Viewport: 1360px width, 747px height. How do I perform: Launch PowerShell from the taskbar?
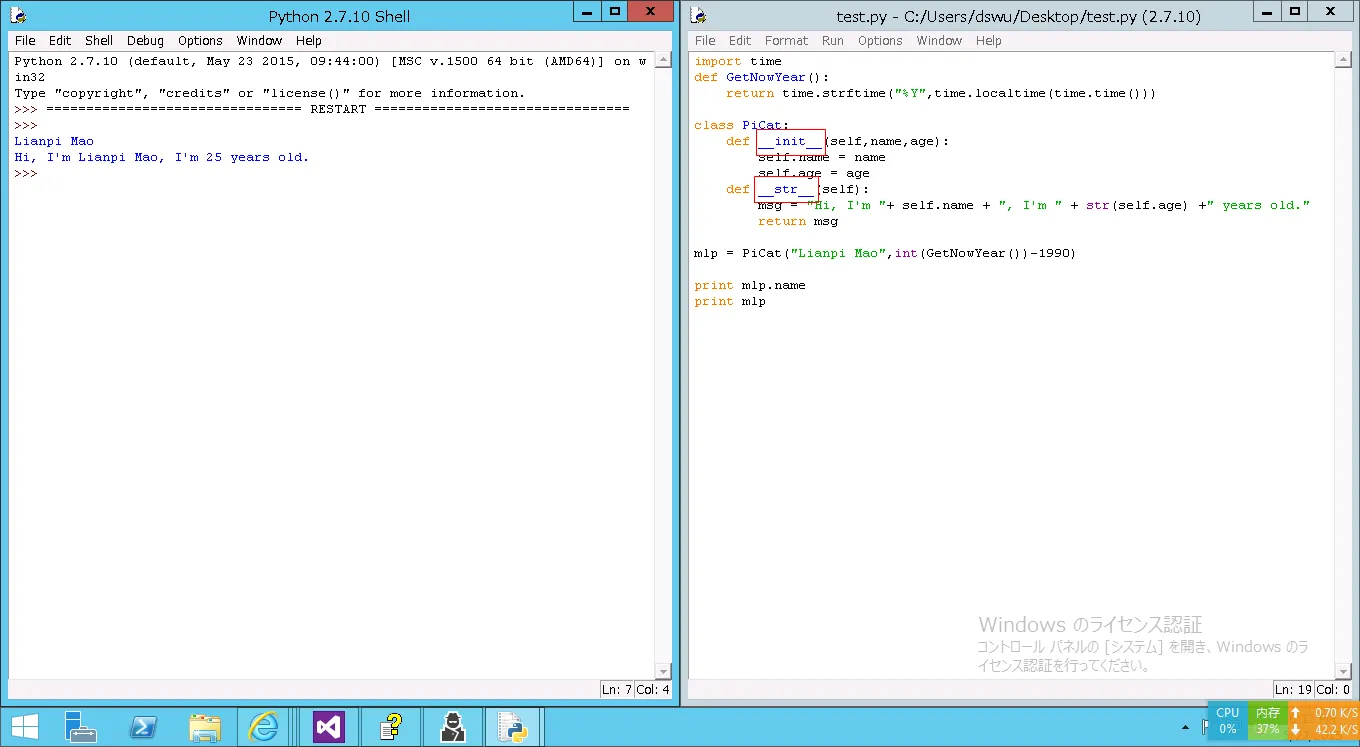point(143,726)
